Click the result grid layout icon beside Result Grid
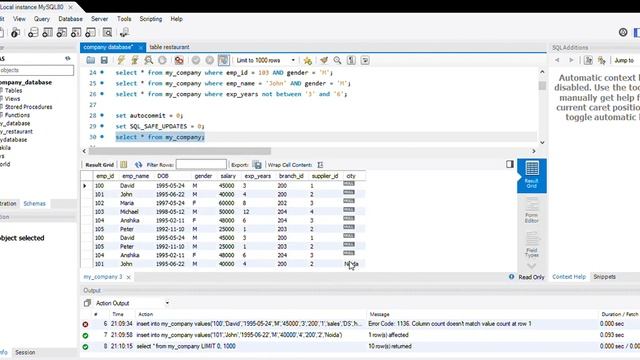 pyautogui.click(x=124, y=164)
